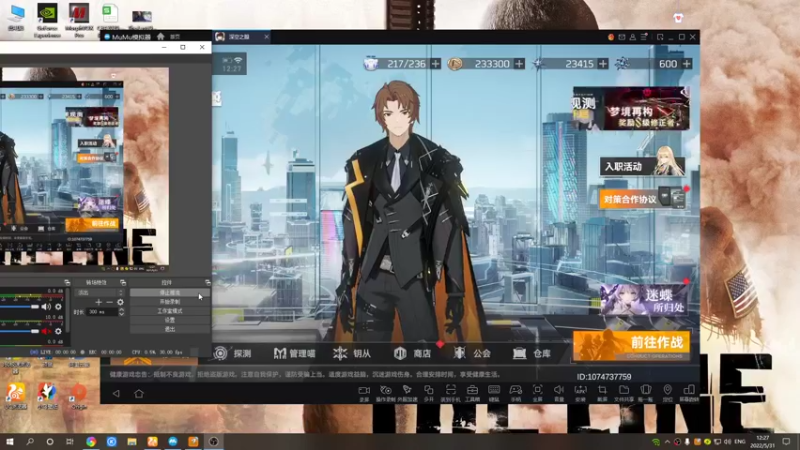
Task: Add a scene transition with plus
Action: pos(98,302)
